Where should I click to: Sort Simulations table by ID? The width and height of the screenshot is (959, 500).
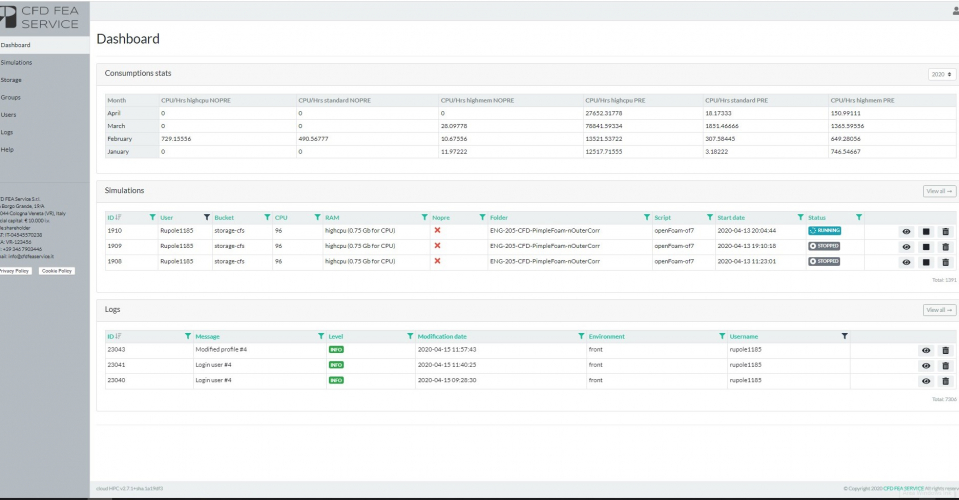pos(114,217)
